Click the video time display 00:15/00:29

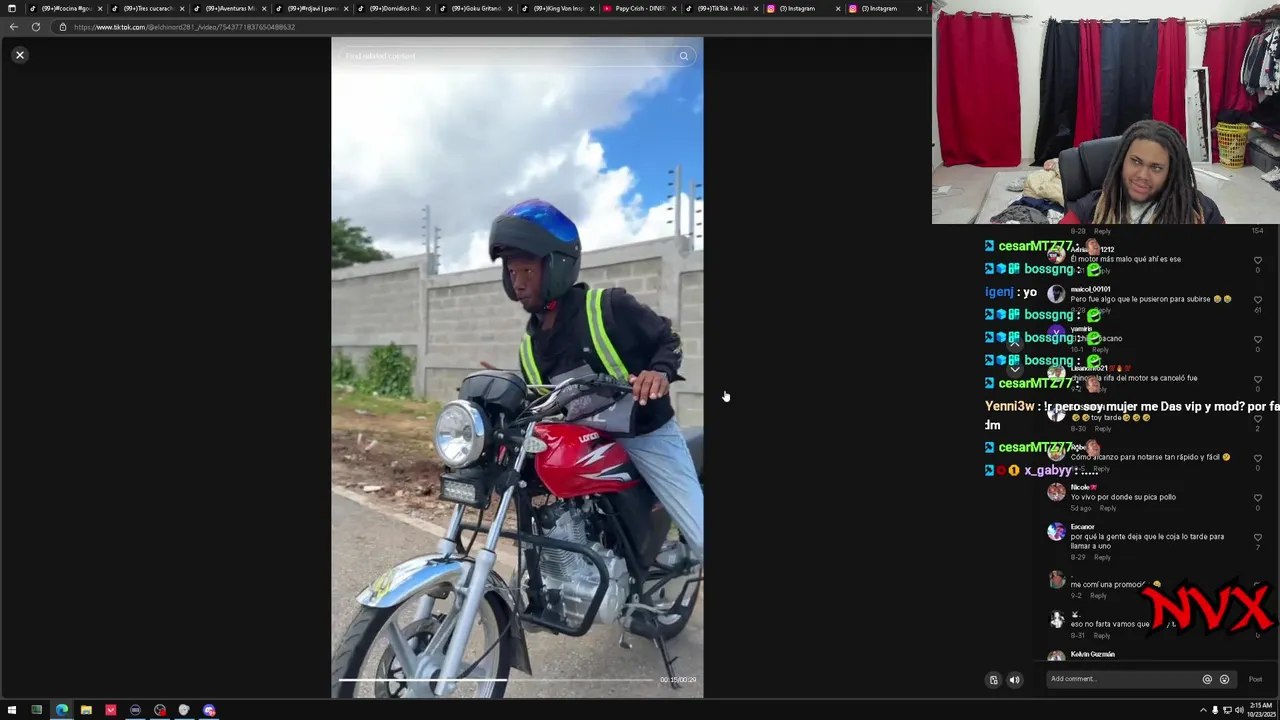[x=678, y=680]
